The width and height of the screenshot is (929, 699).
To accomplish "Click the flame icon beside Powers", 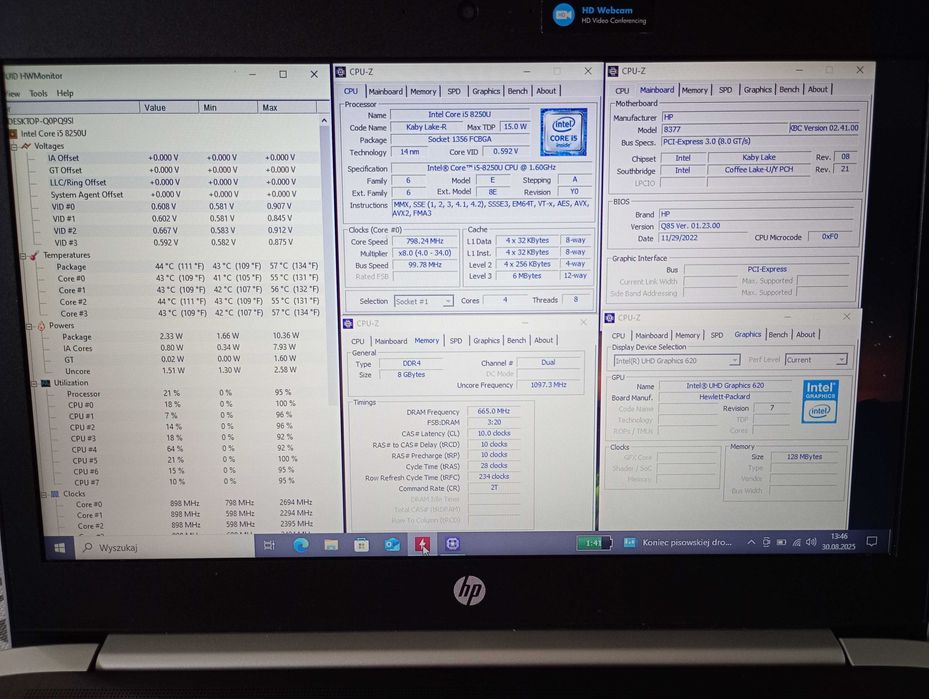I will [41, 326].
